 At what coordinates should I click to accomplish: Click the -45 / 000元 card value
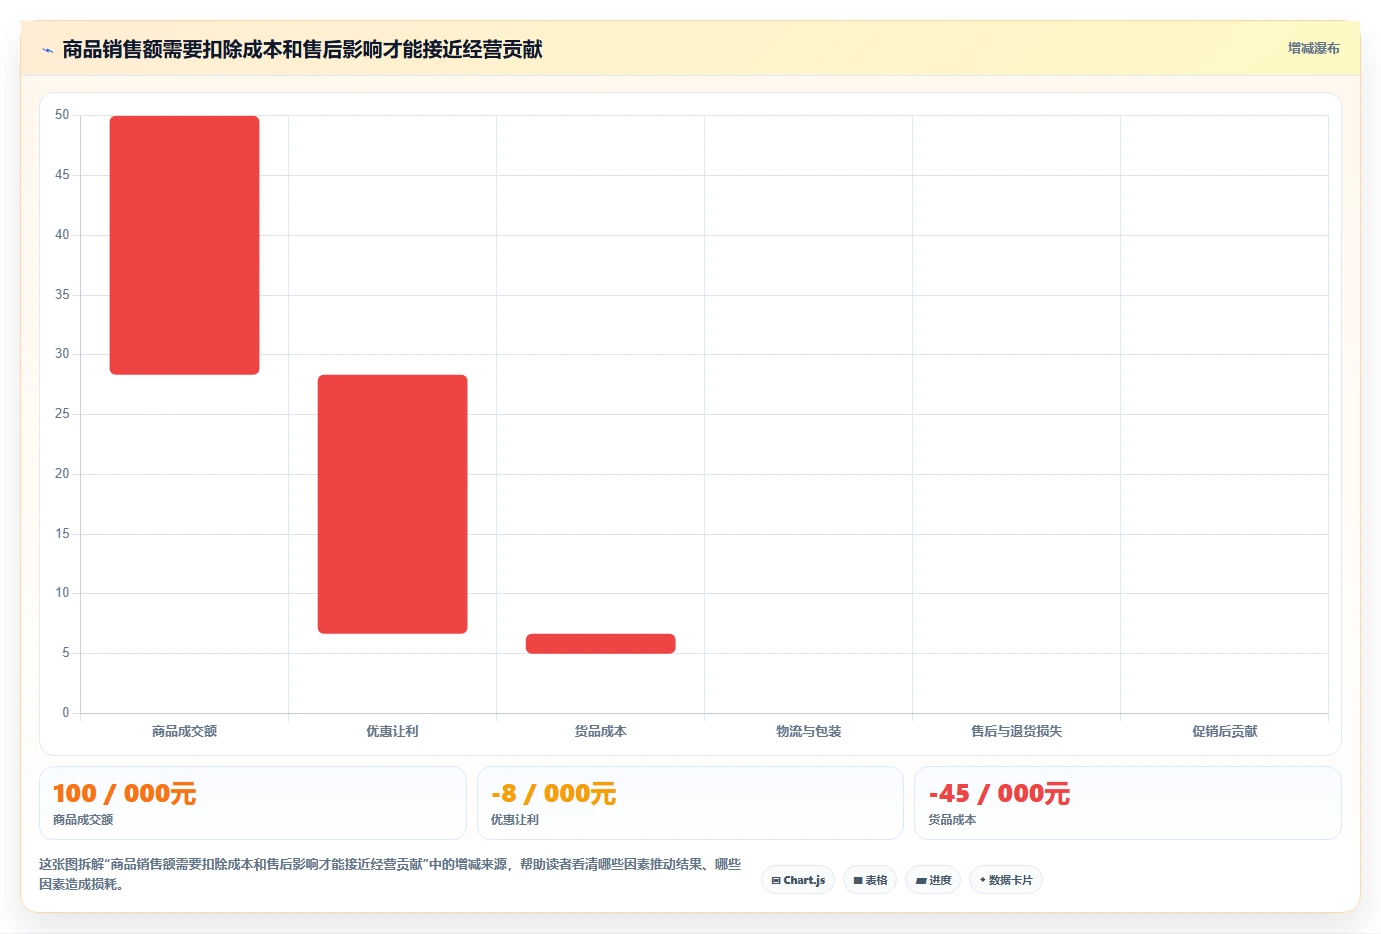[999, 794]
